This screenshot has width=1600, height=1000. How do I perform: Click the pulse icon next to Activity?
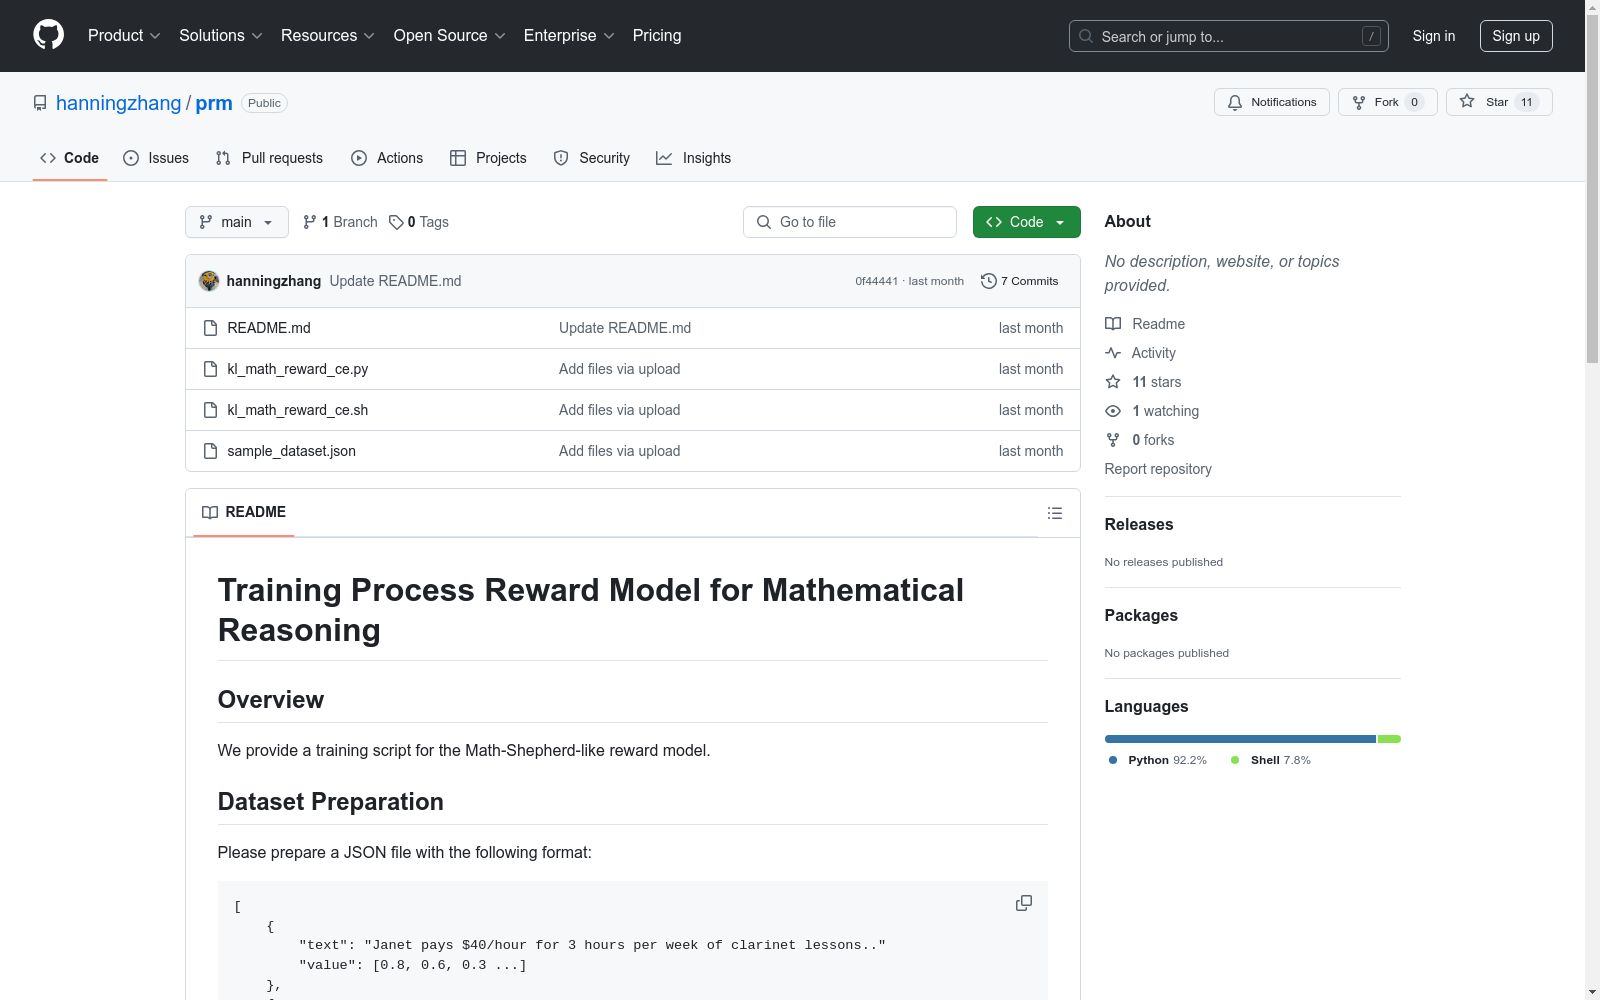[x=1113, y=353]
